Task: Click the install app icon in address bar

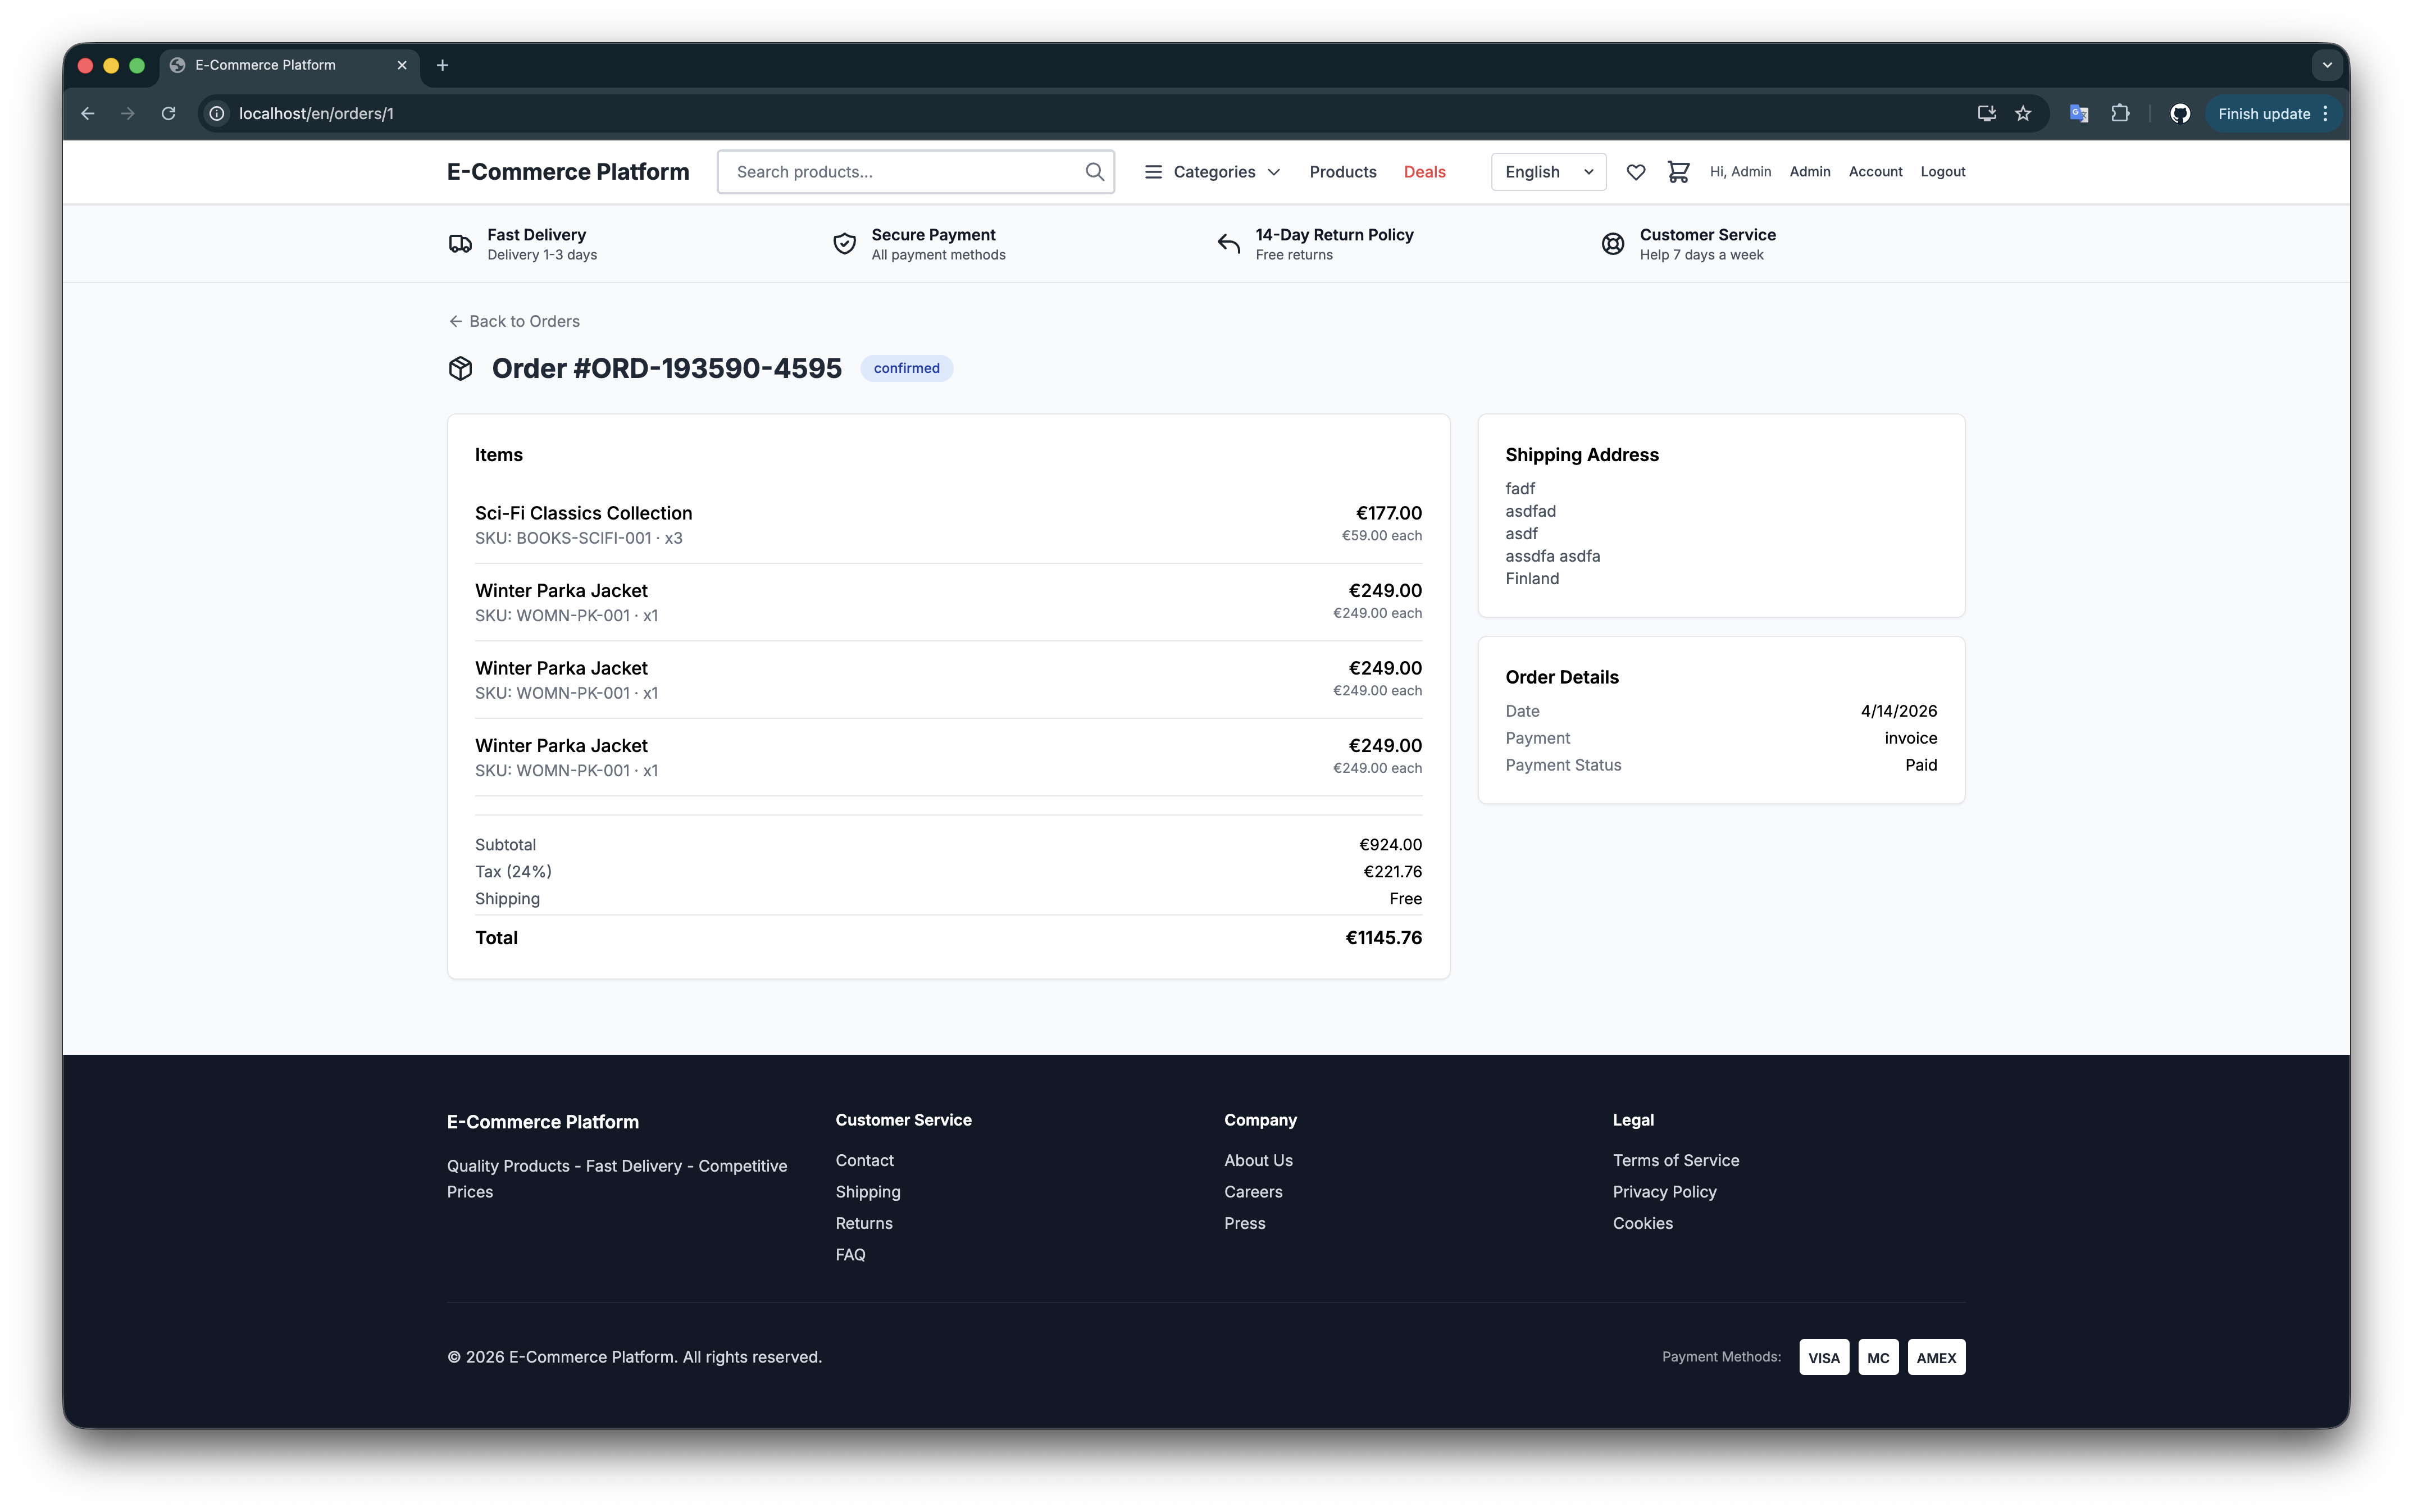Action: coord(1986,114)
